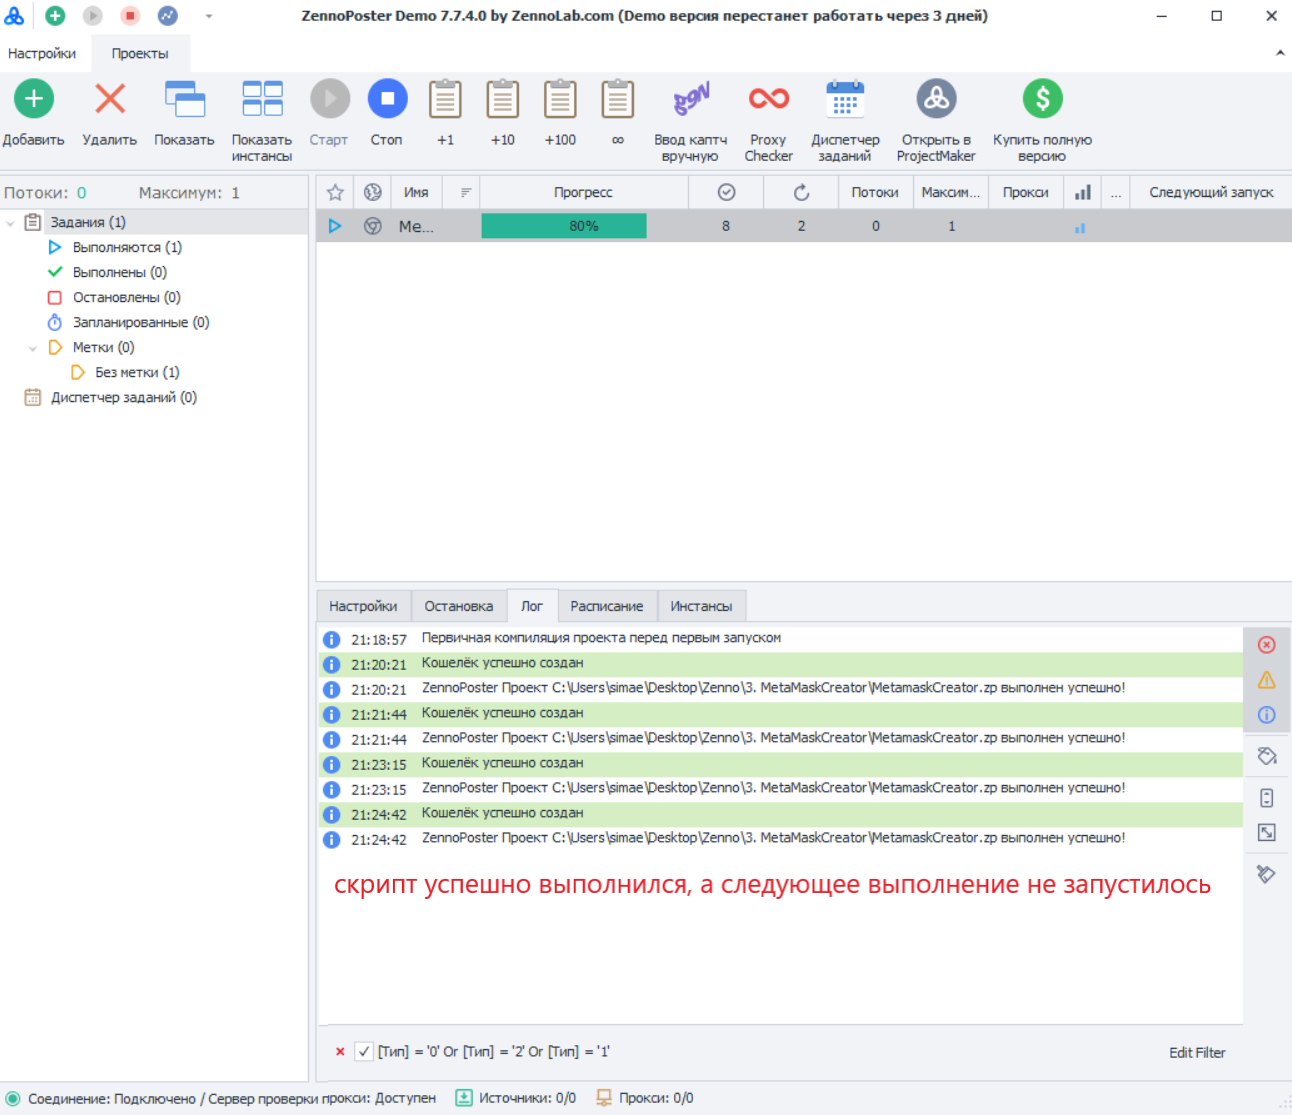This screenshot has height=1115, width=1292.
Task: Toggle the yellow warning filter in the log sidebar
Action: [x=1267, y=680]
